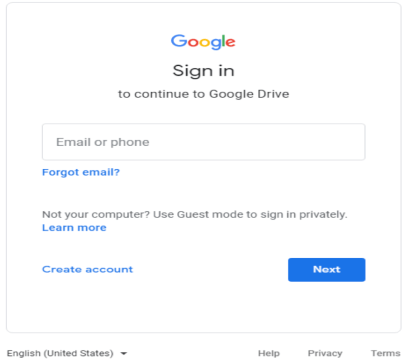Open the Forgot email? link
The height and width of the screenshot is (361, 407).
pos(81,172)
